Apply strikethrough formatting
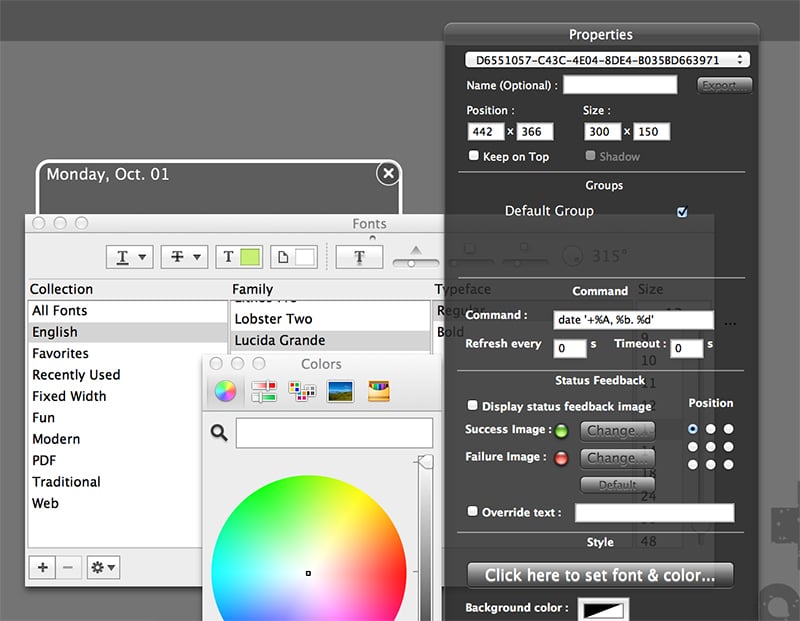Screen dimensions: 800x621 [175, 256]
